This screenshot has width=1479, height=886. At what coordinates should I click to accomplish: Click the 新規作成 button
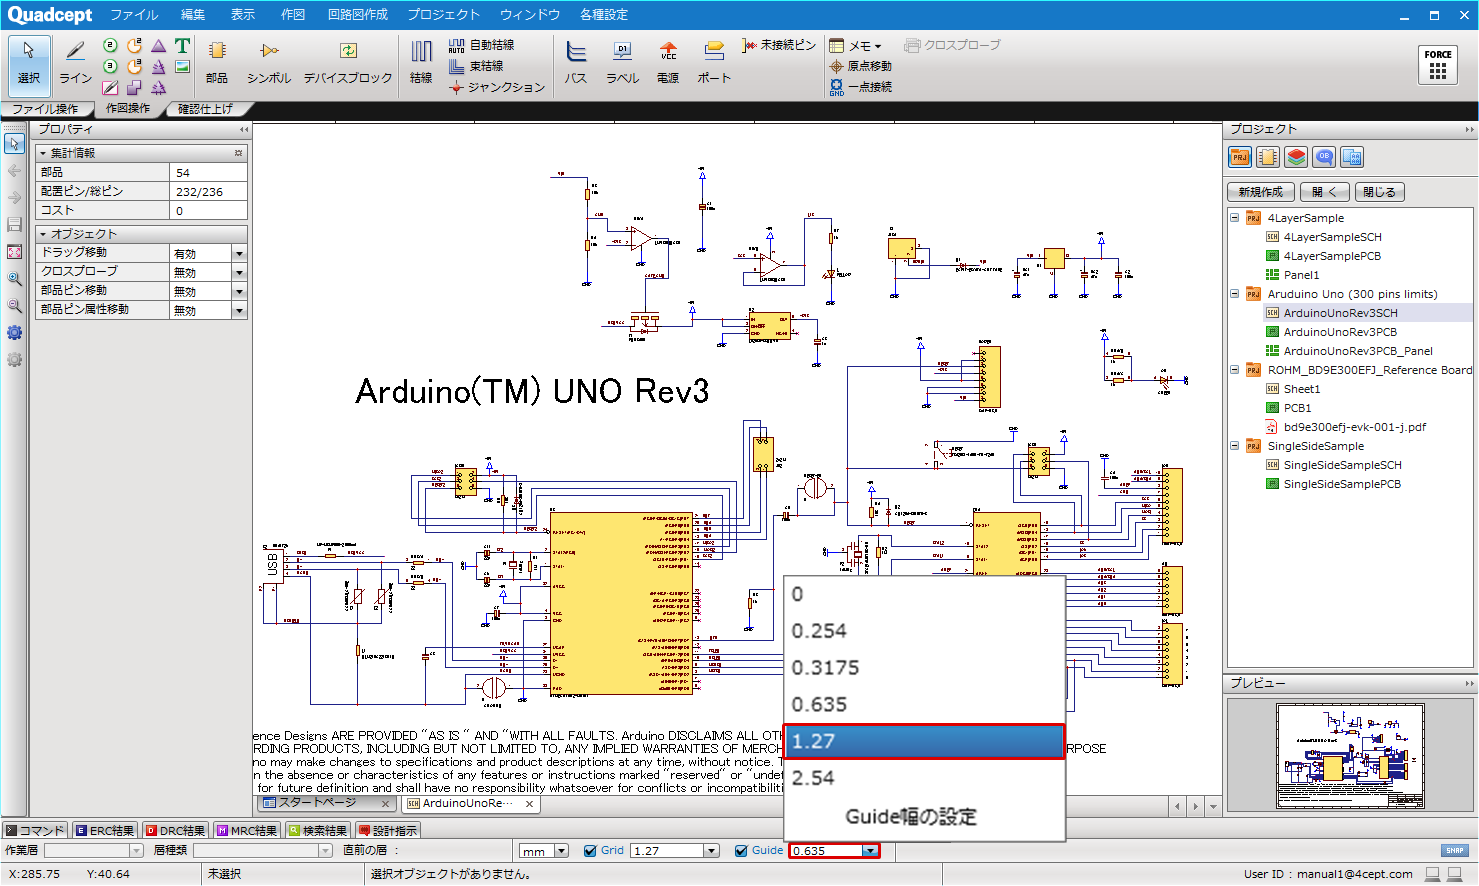click(x=1260, y=192)
